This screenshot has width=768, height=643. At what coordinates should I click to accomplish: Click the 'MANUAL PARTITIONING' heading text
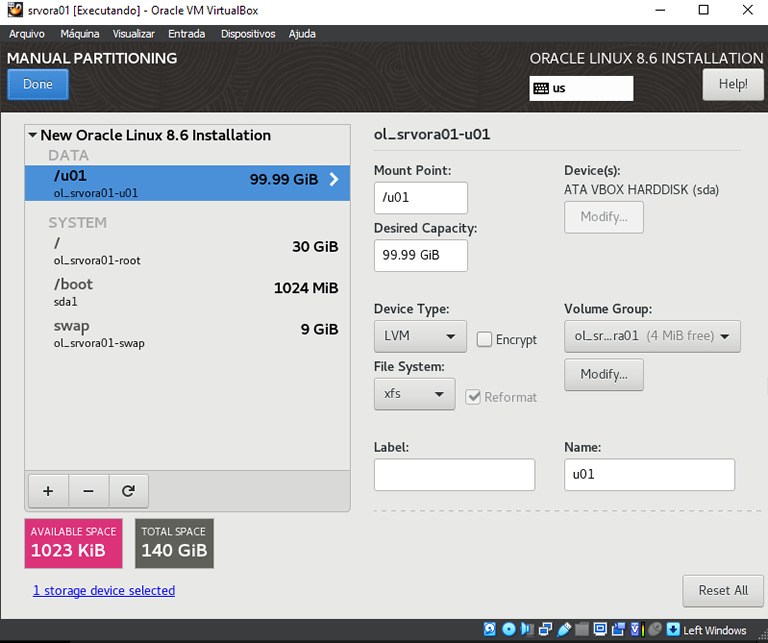92,58
